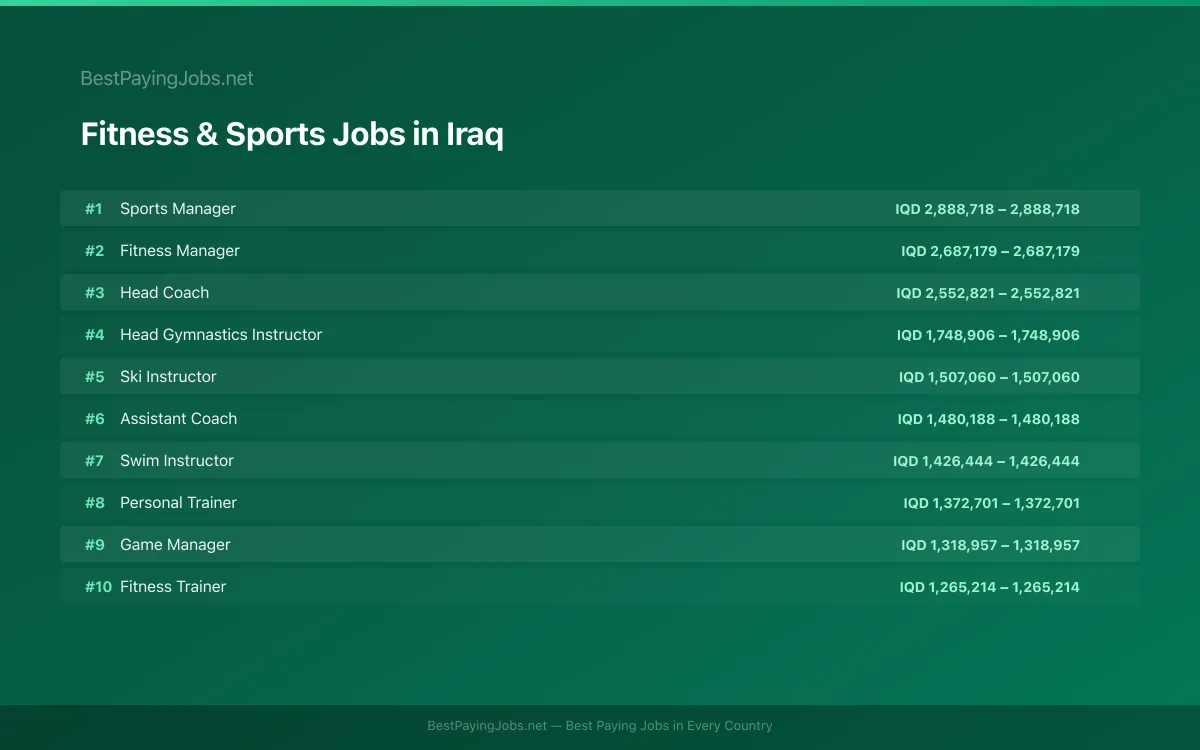1200x750 pixels.
Task: Click the salary IQD 2,552,821 – 2,552,821
Action: 988,293
